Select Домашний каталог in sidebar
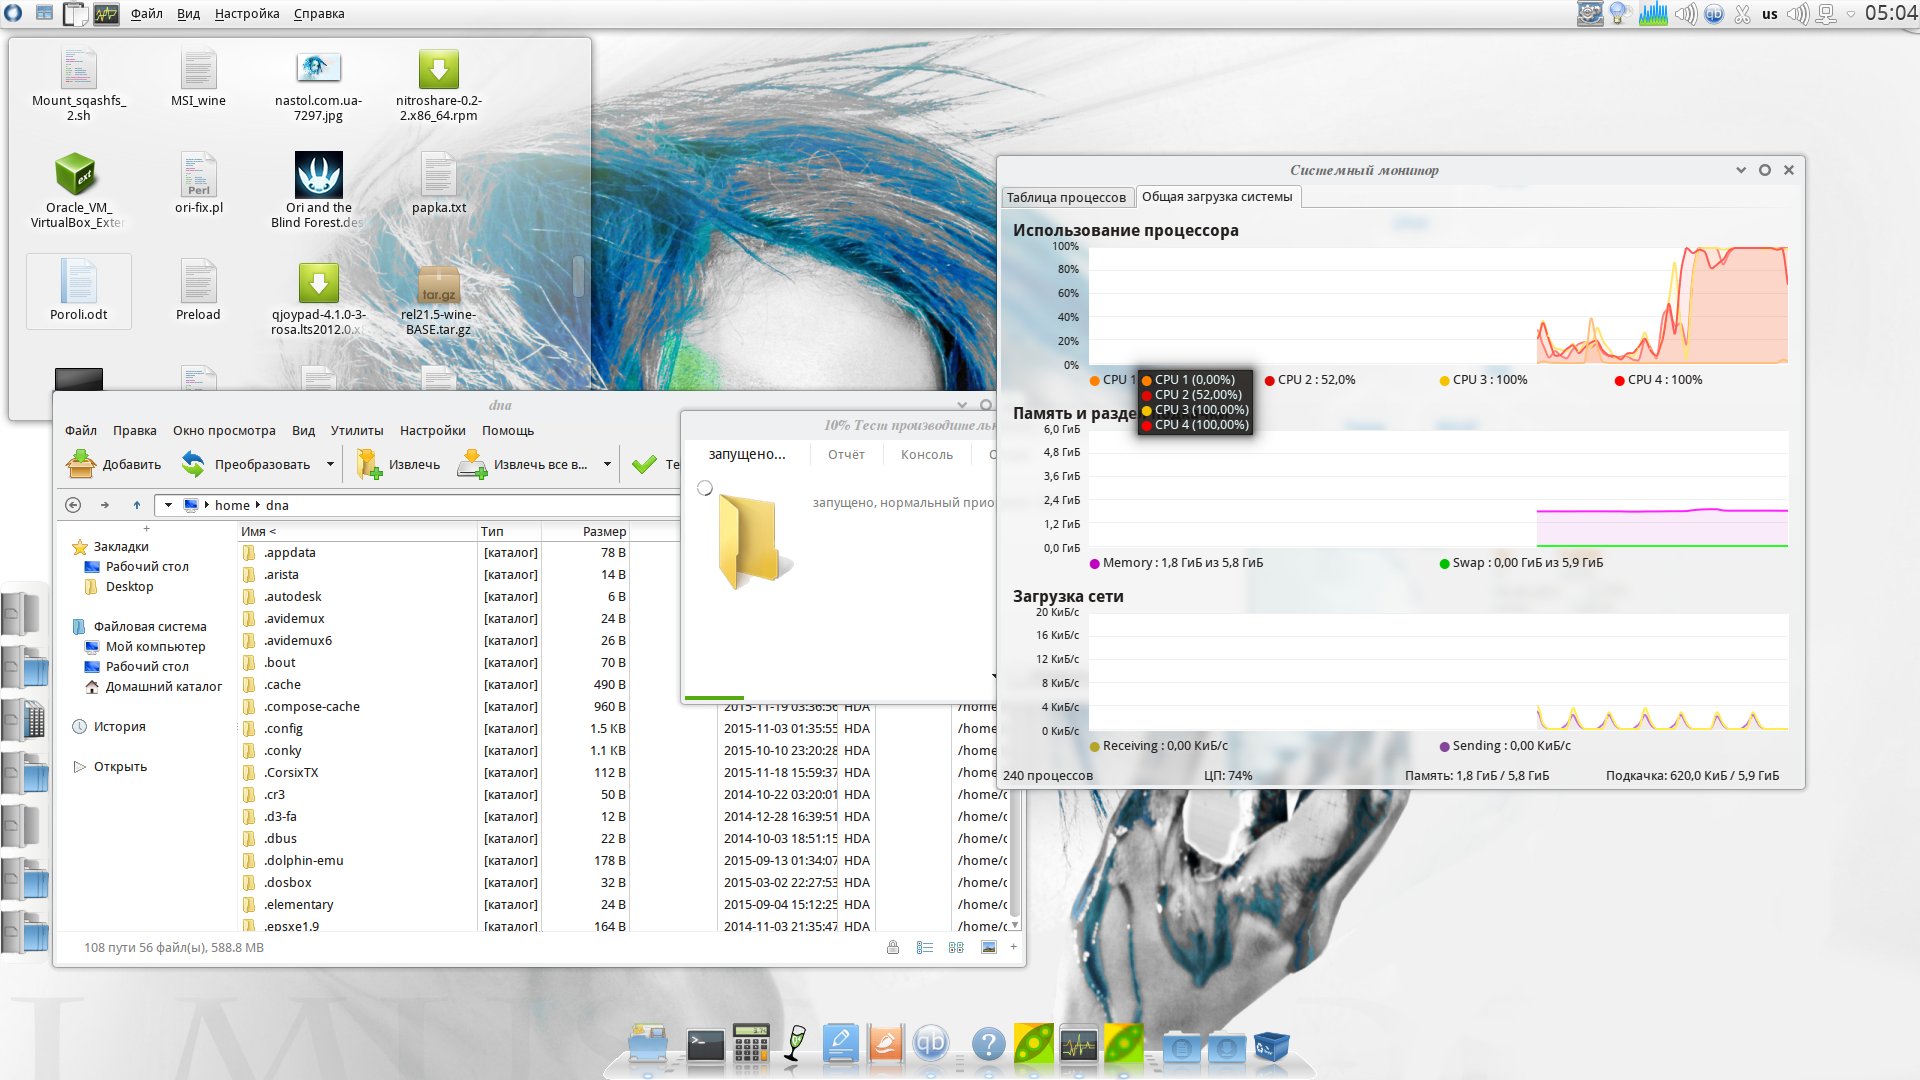The width and height of the screenshot is (1920, 1080). [x=163, y=687]
